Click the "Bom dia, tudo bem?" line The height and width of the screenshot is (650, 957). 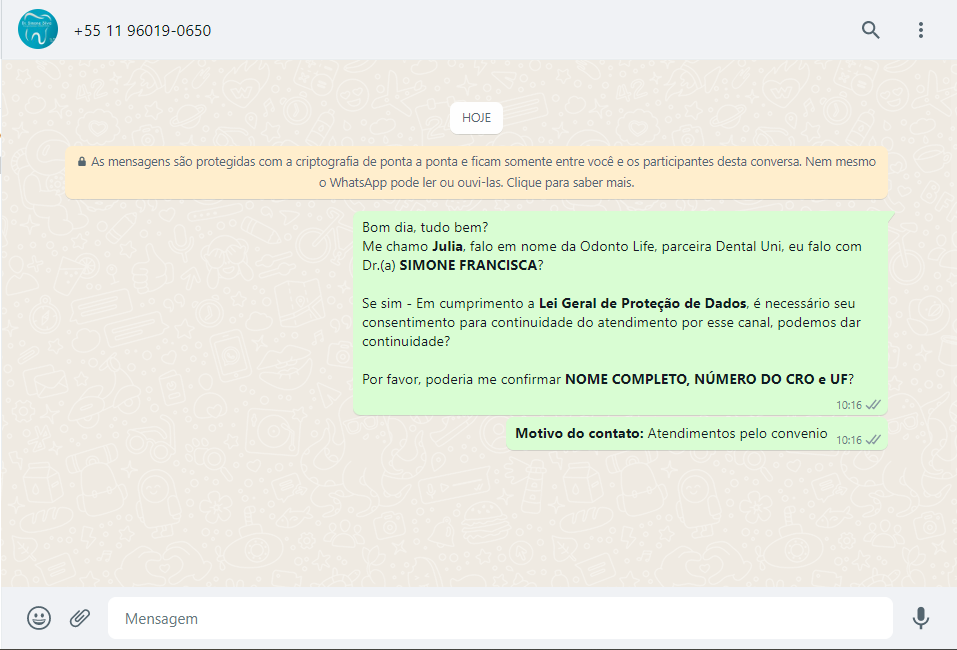425,227
